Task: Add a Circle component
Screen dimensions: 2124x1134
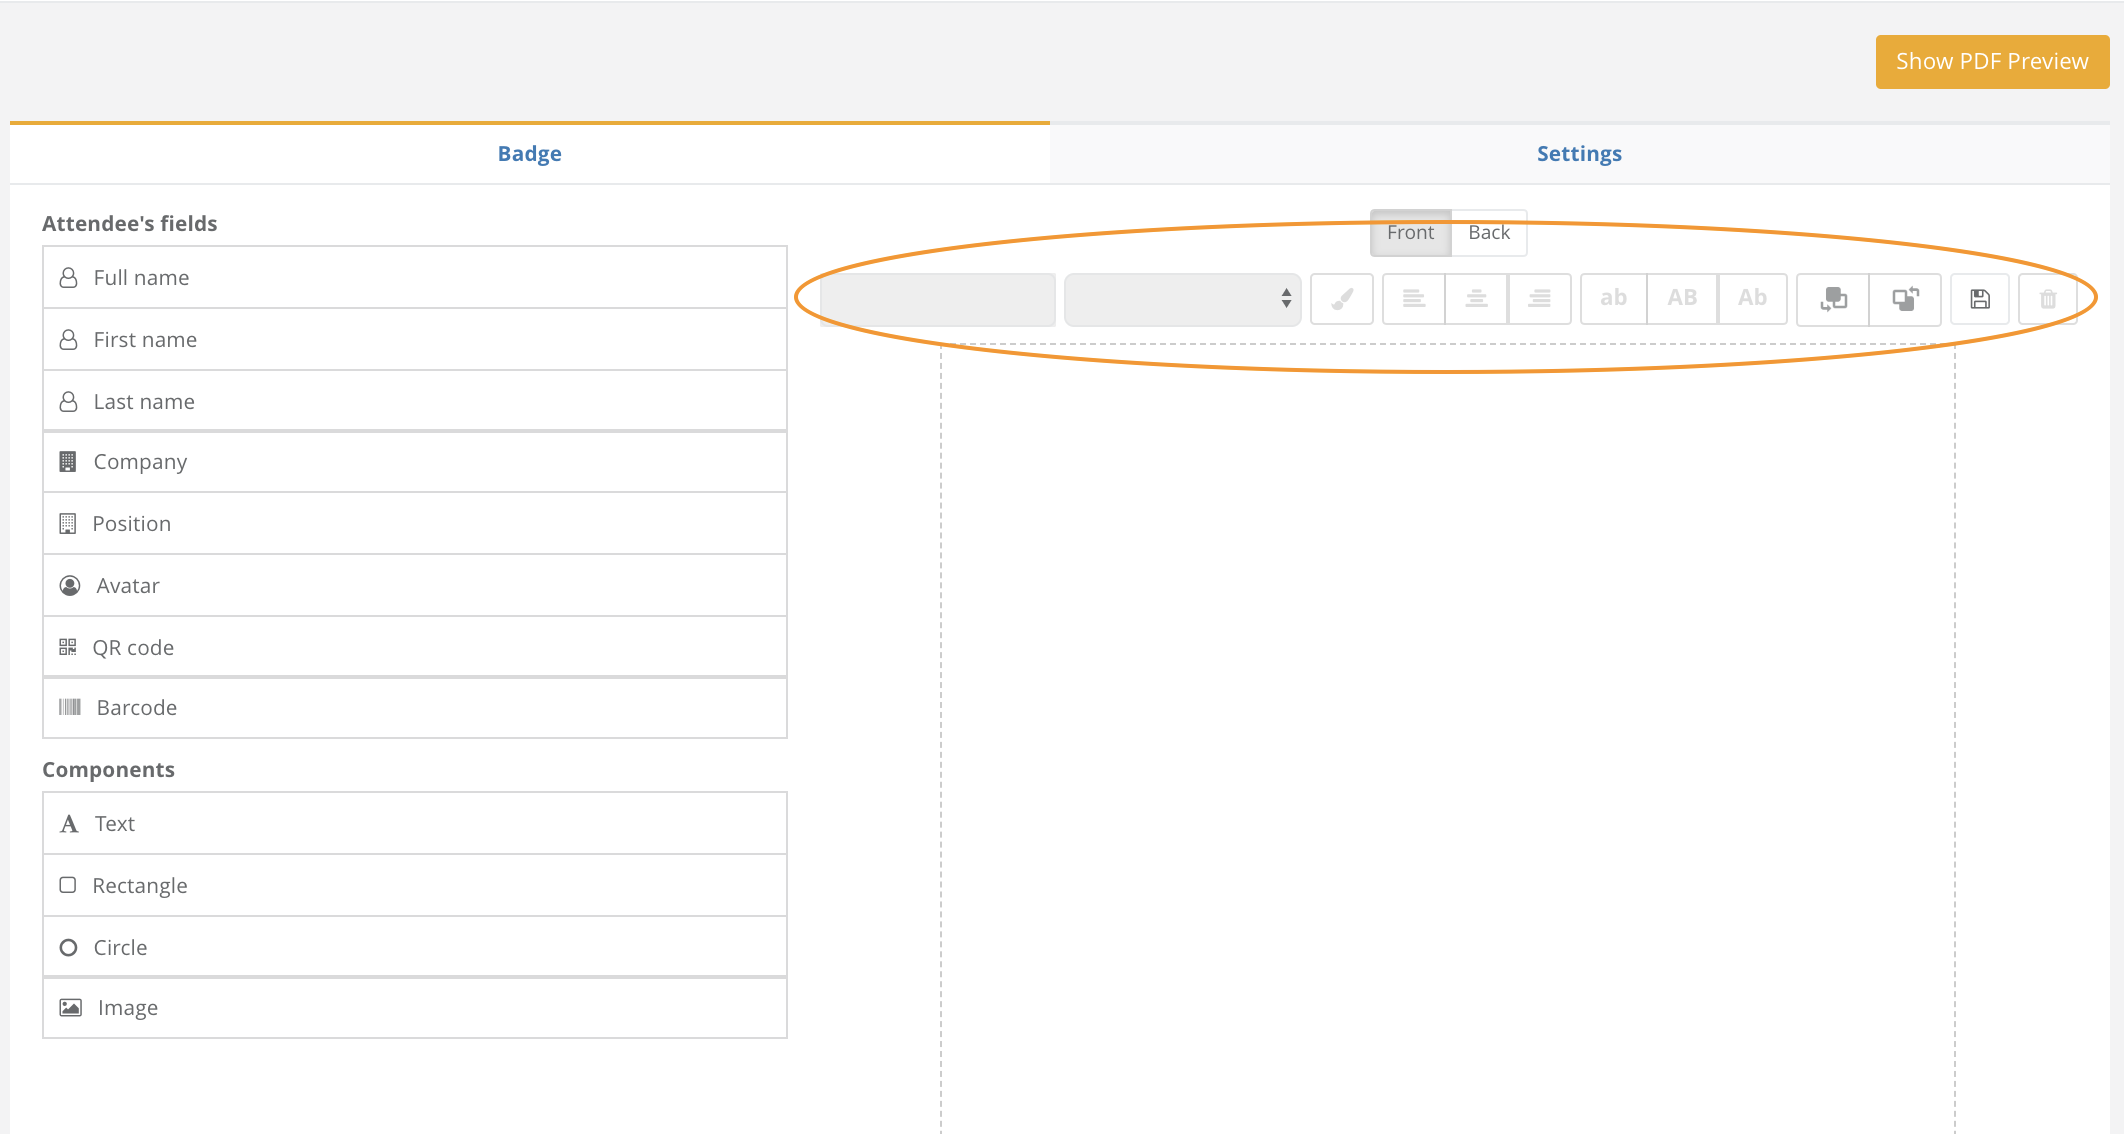Action: pos(415,948)
